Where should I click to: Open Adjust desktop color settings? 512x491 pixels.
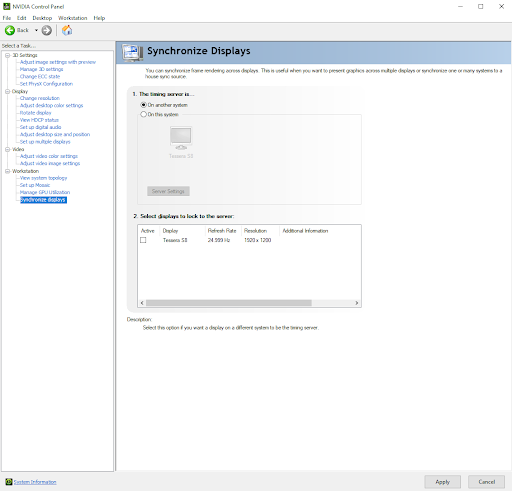pos(51,105)
